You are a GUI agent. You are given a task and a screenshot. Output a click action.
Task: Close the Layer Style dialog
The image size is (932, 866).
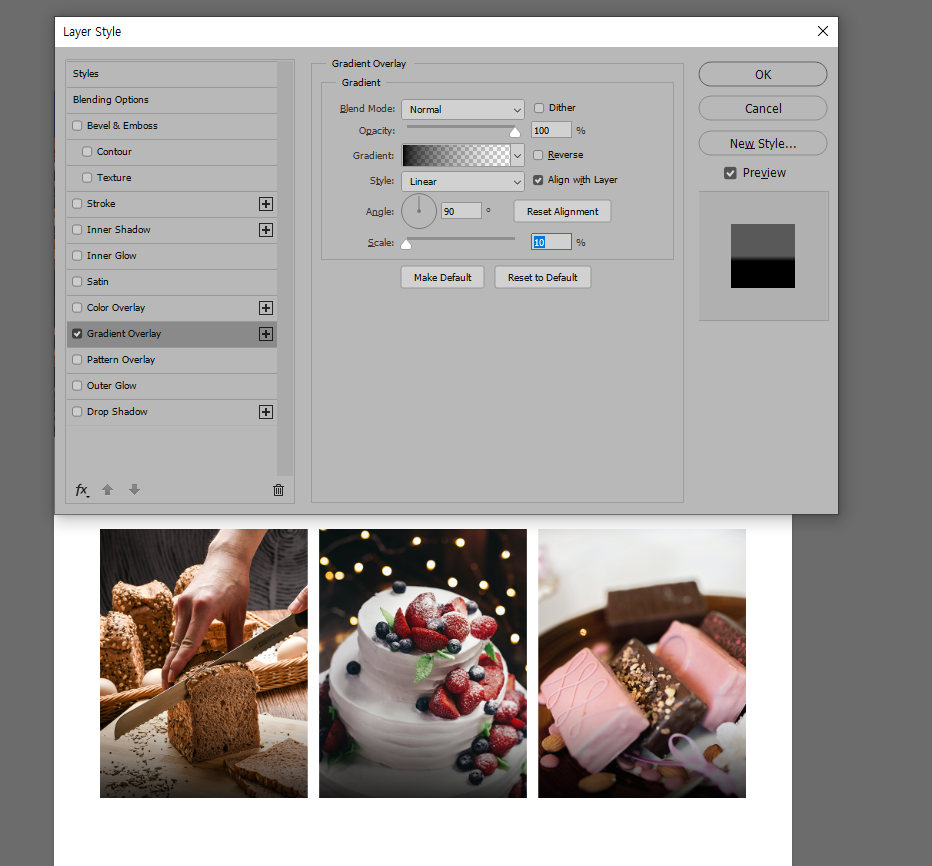tap(823, 31)
